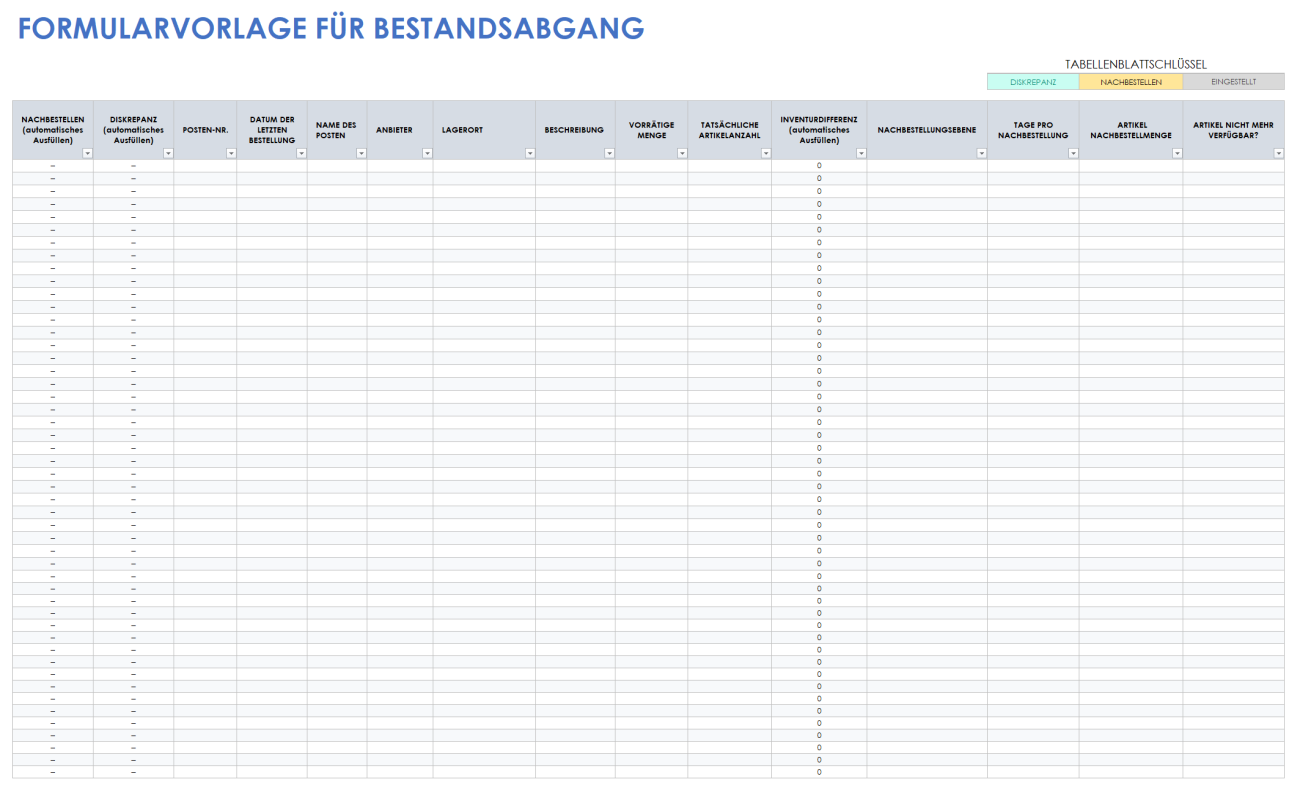This screenshot has height=793, width=1300.
Task: Click the gray EINGESTELLT legend entry
Action: (1234, 81)
